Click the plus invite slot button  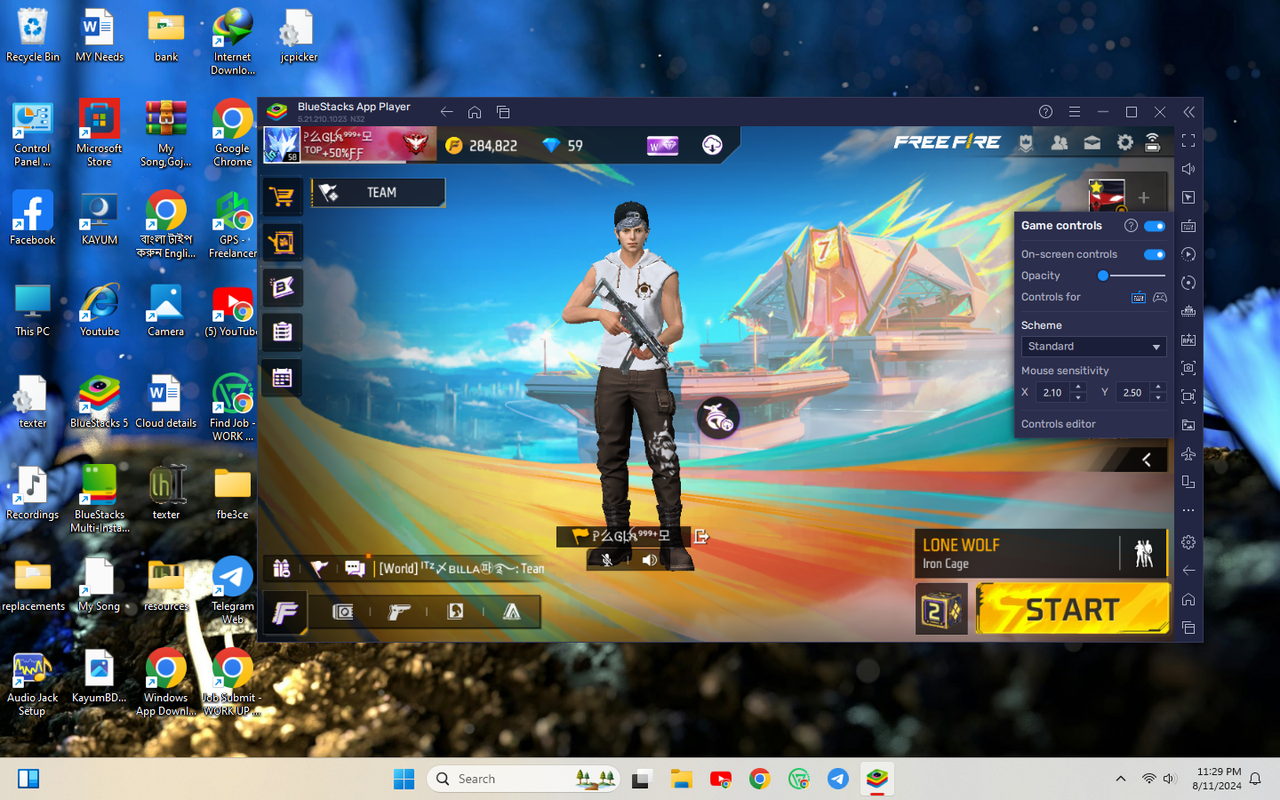tap(1144, 198)
